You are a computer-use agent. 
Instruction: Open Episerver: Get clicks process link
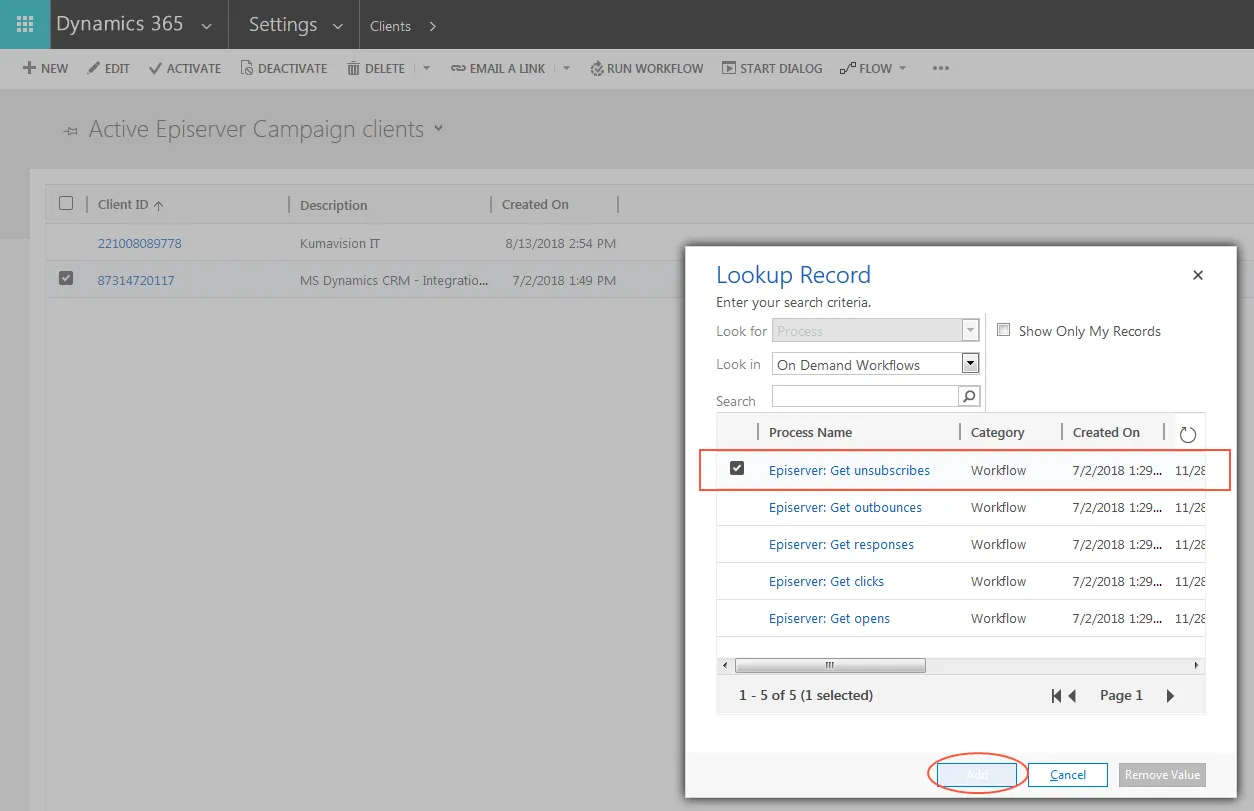coord(826,581)
